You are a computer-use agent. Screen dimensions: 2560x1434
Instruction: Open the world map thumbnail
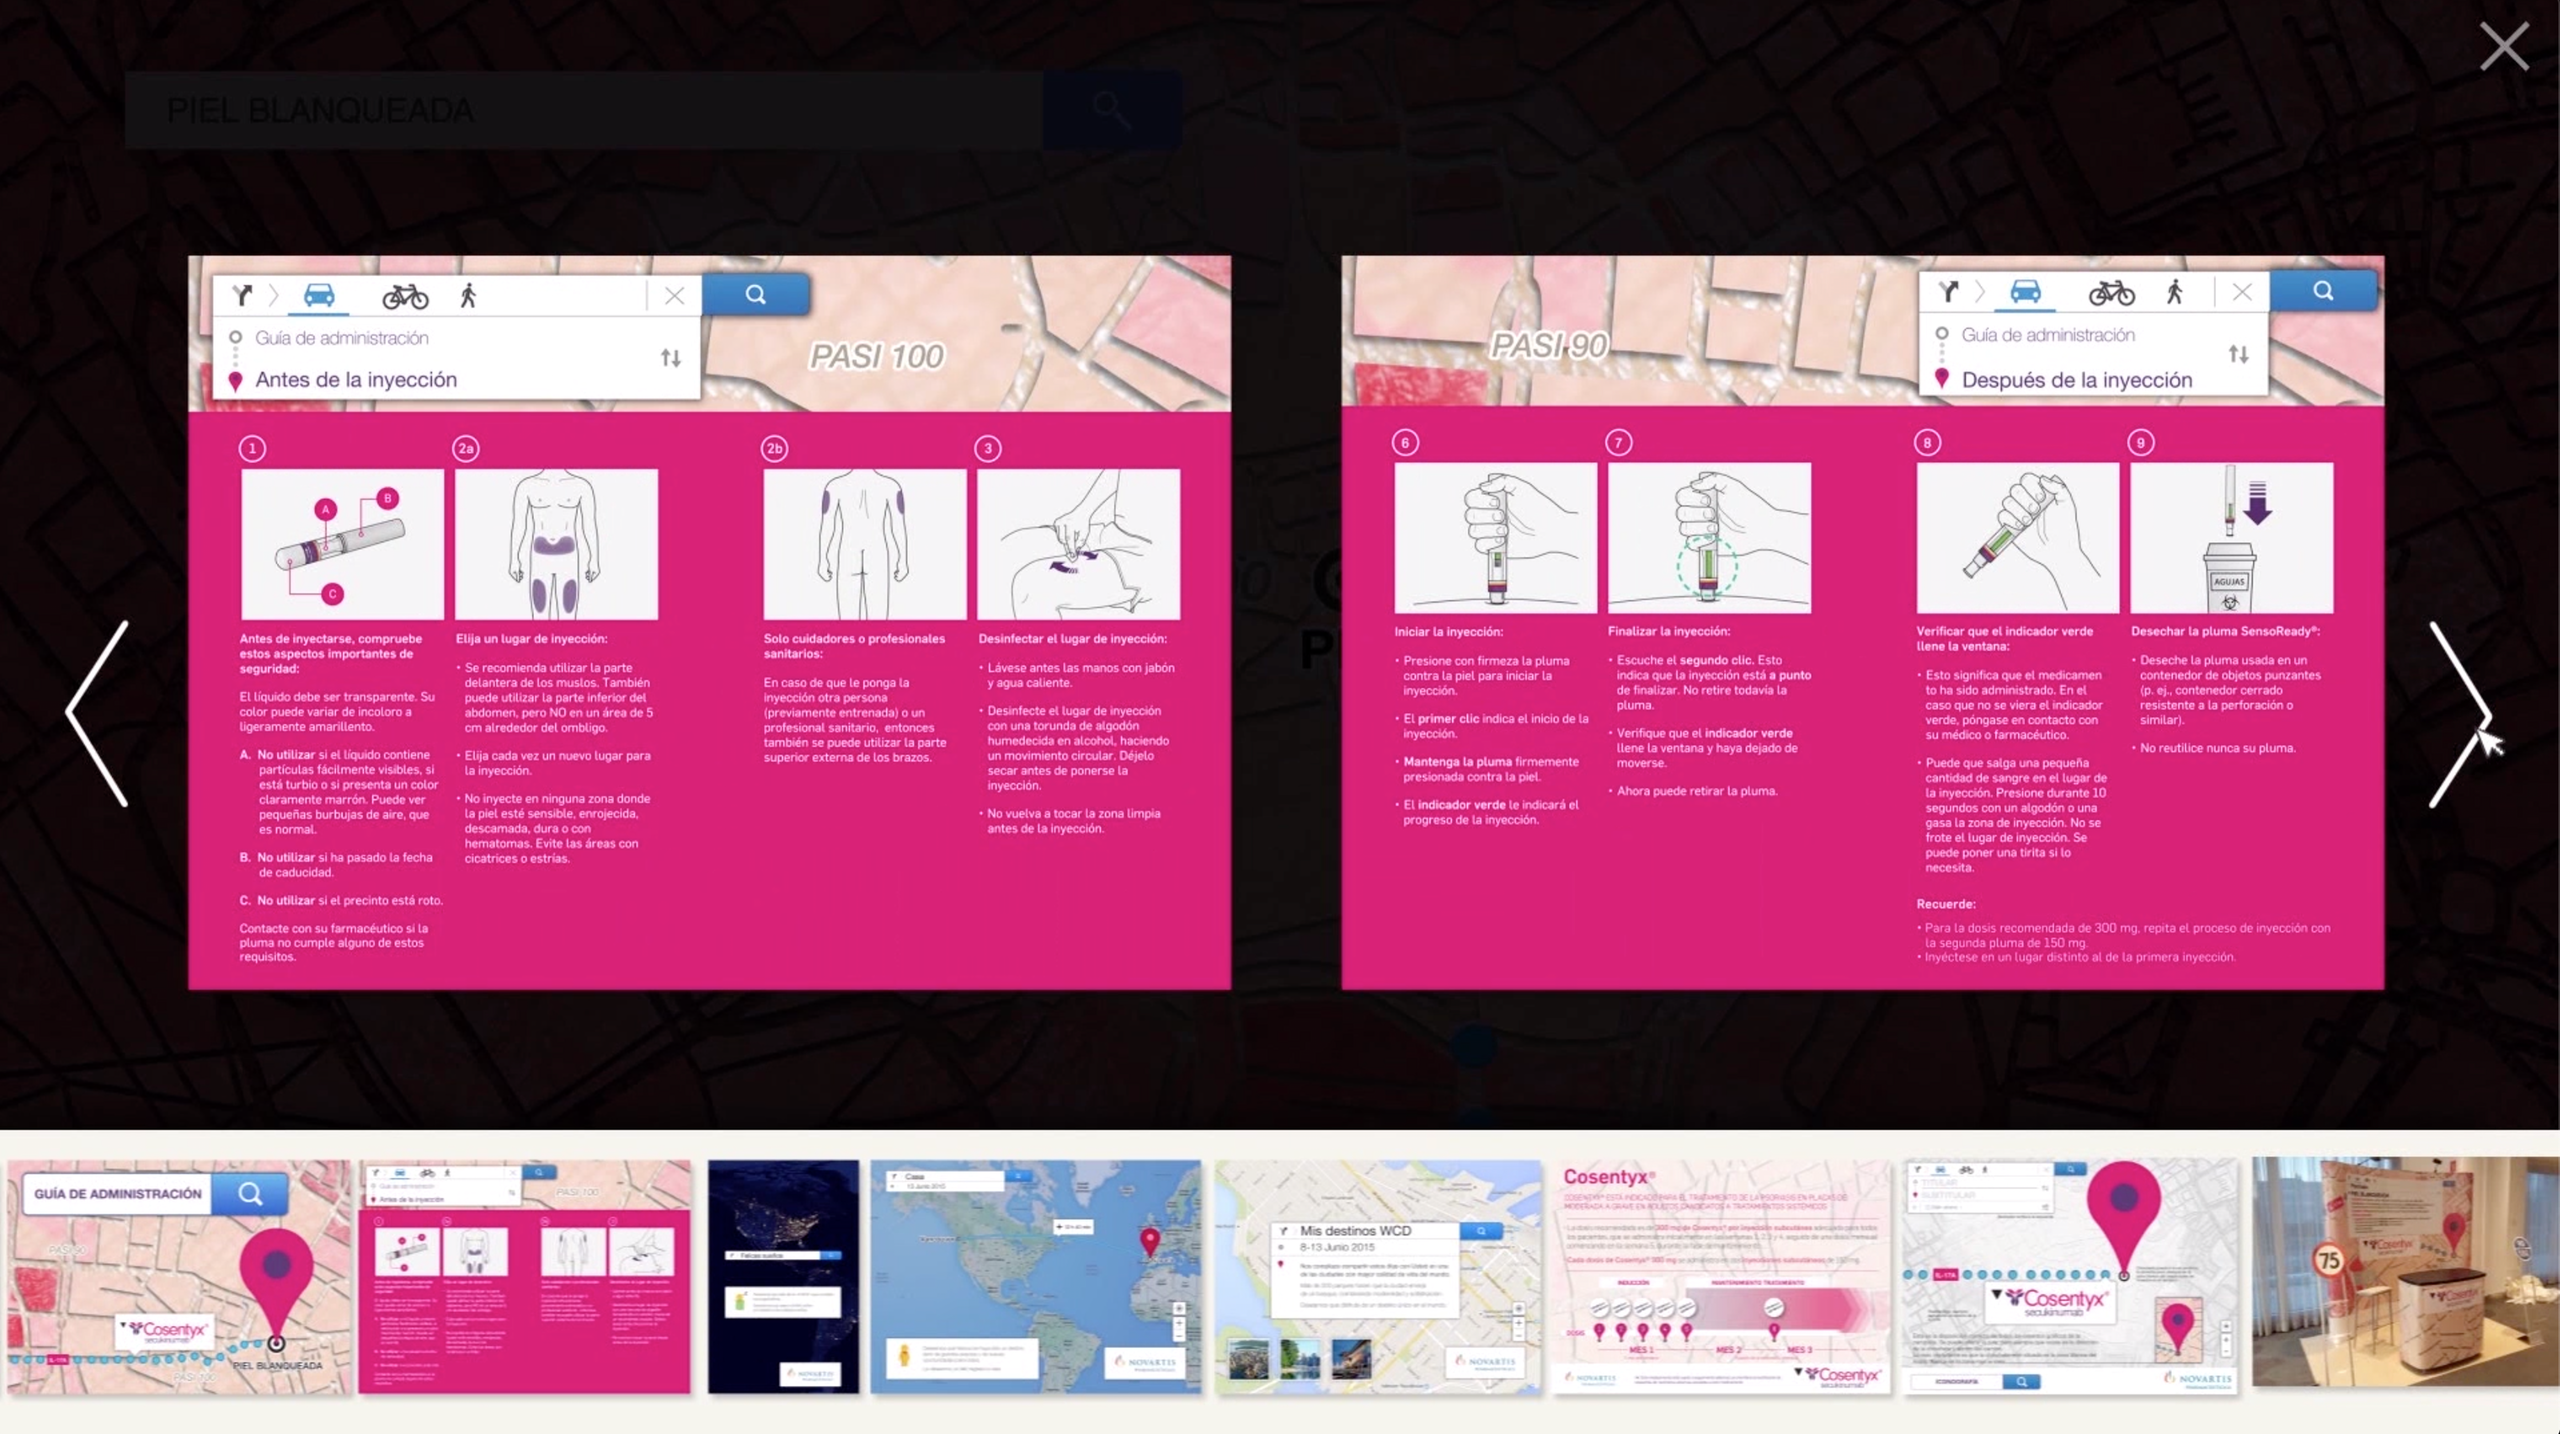tap(1035, 1276)
